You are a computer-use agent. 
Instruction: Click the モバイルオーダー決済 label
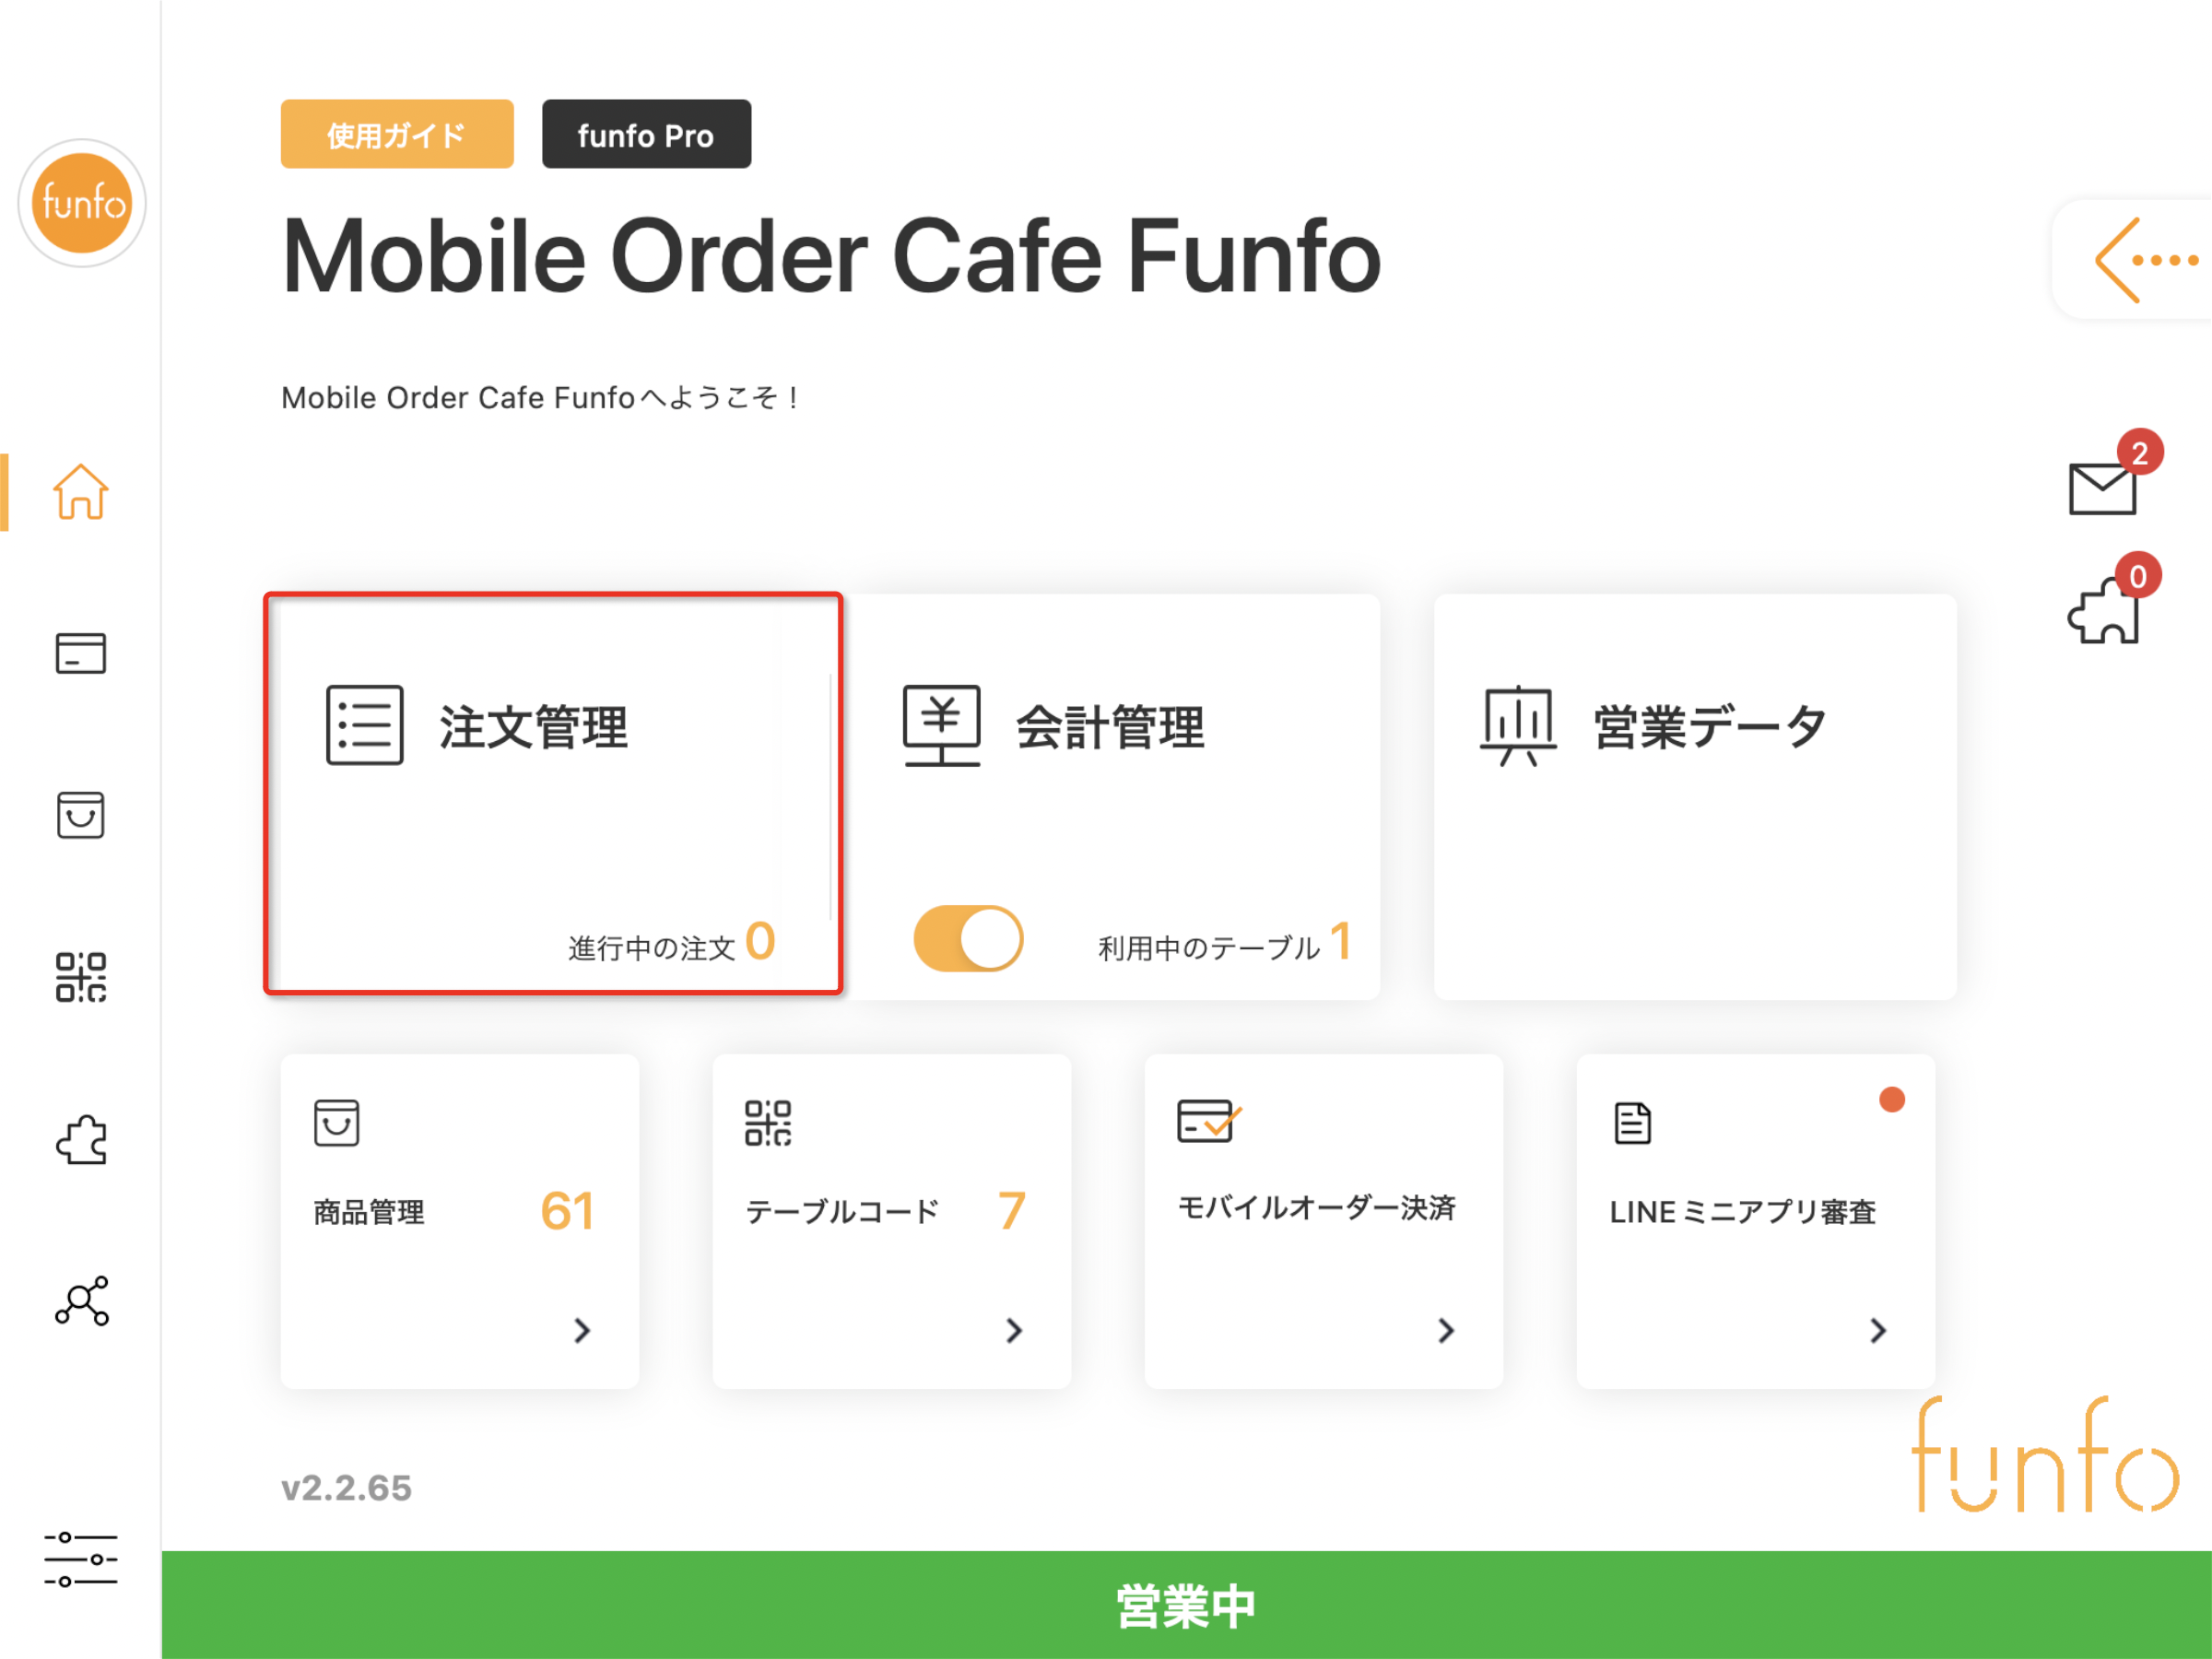tap(1317, 1208)
